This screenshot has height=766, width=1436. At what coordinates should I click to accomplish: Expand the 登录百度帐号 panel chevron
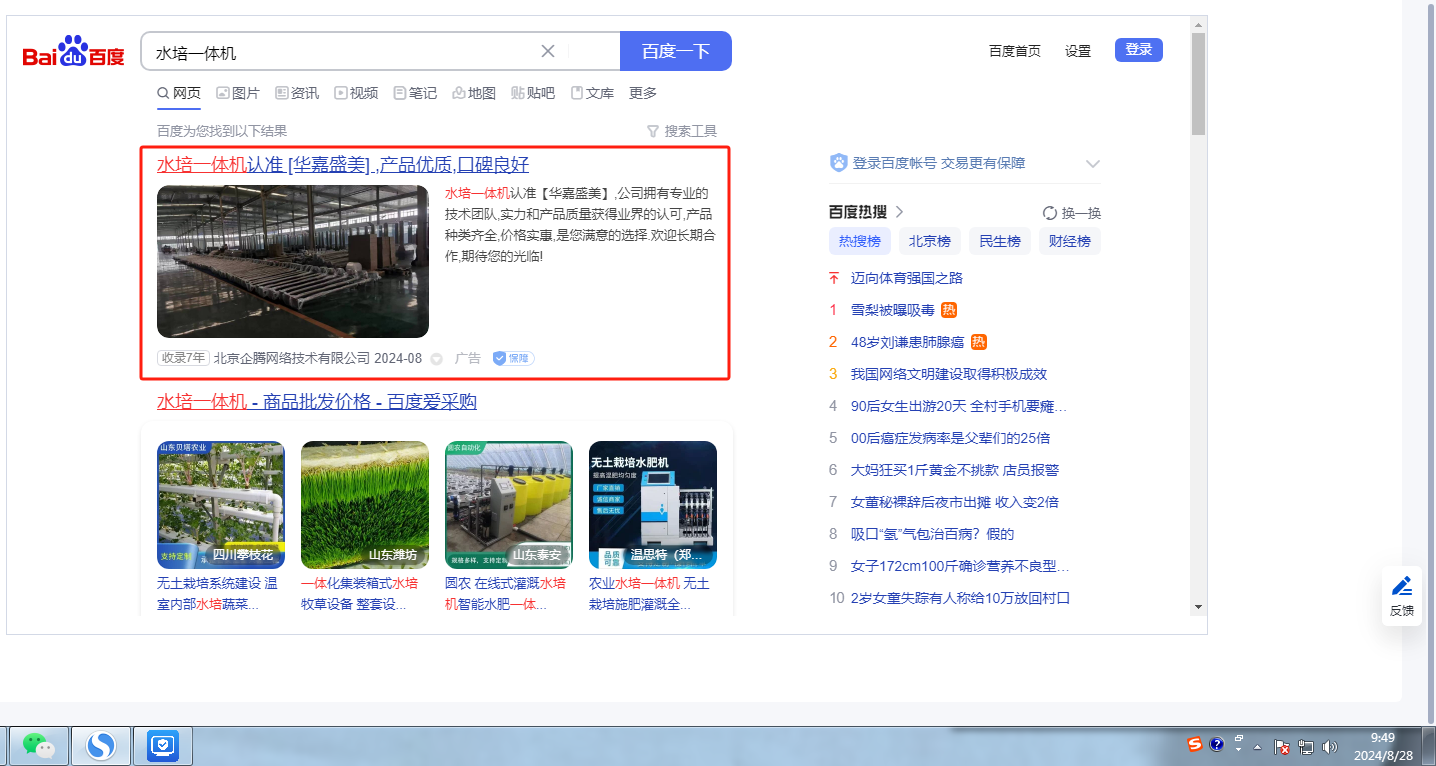[x=1093, y=163]
